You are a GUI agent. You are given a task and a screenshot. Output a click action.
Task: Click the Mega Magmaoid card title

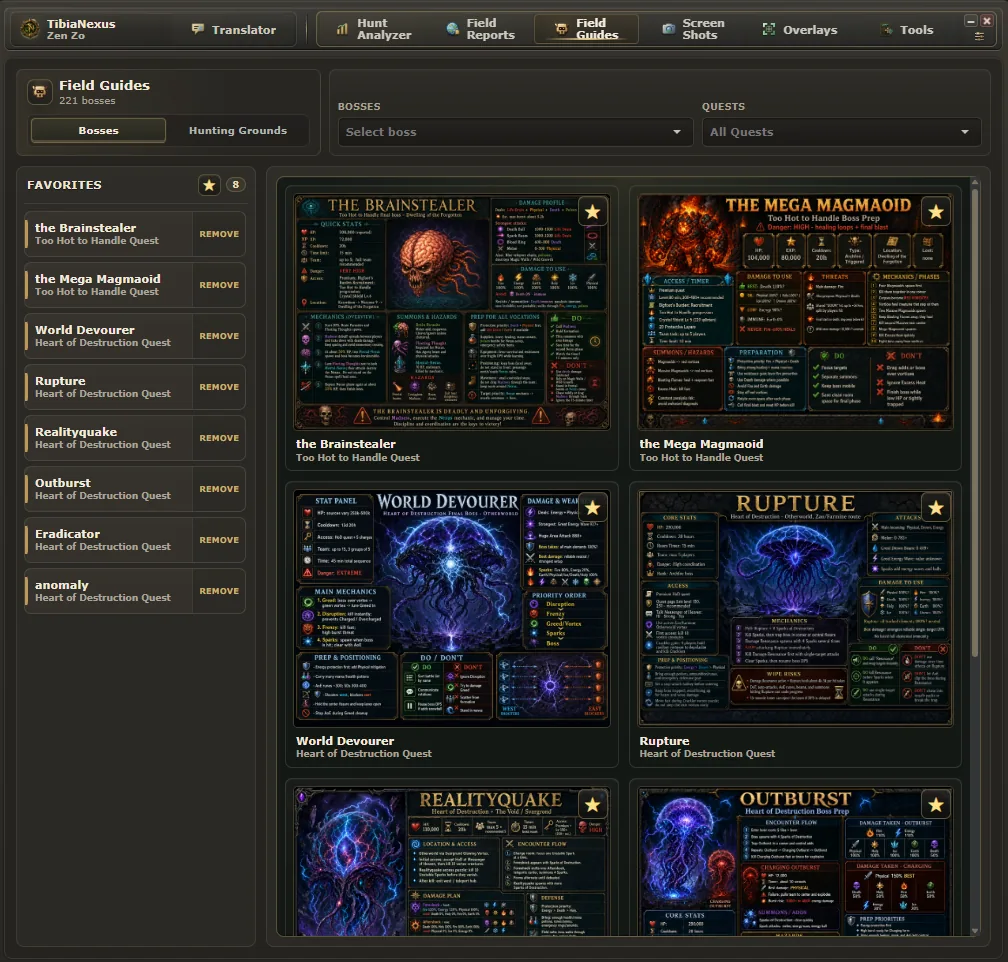pyautogui.click(x=701, y=444)
